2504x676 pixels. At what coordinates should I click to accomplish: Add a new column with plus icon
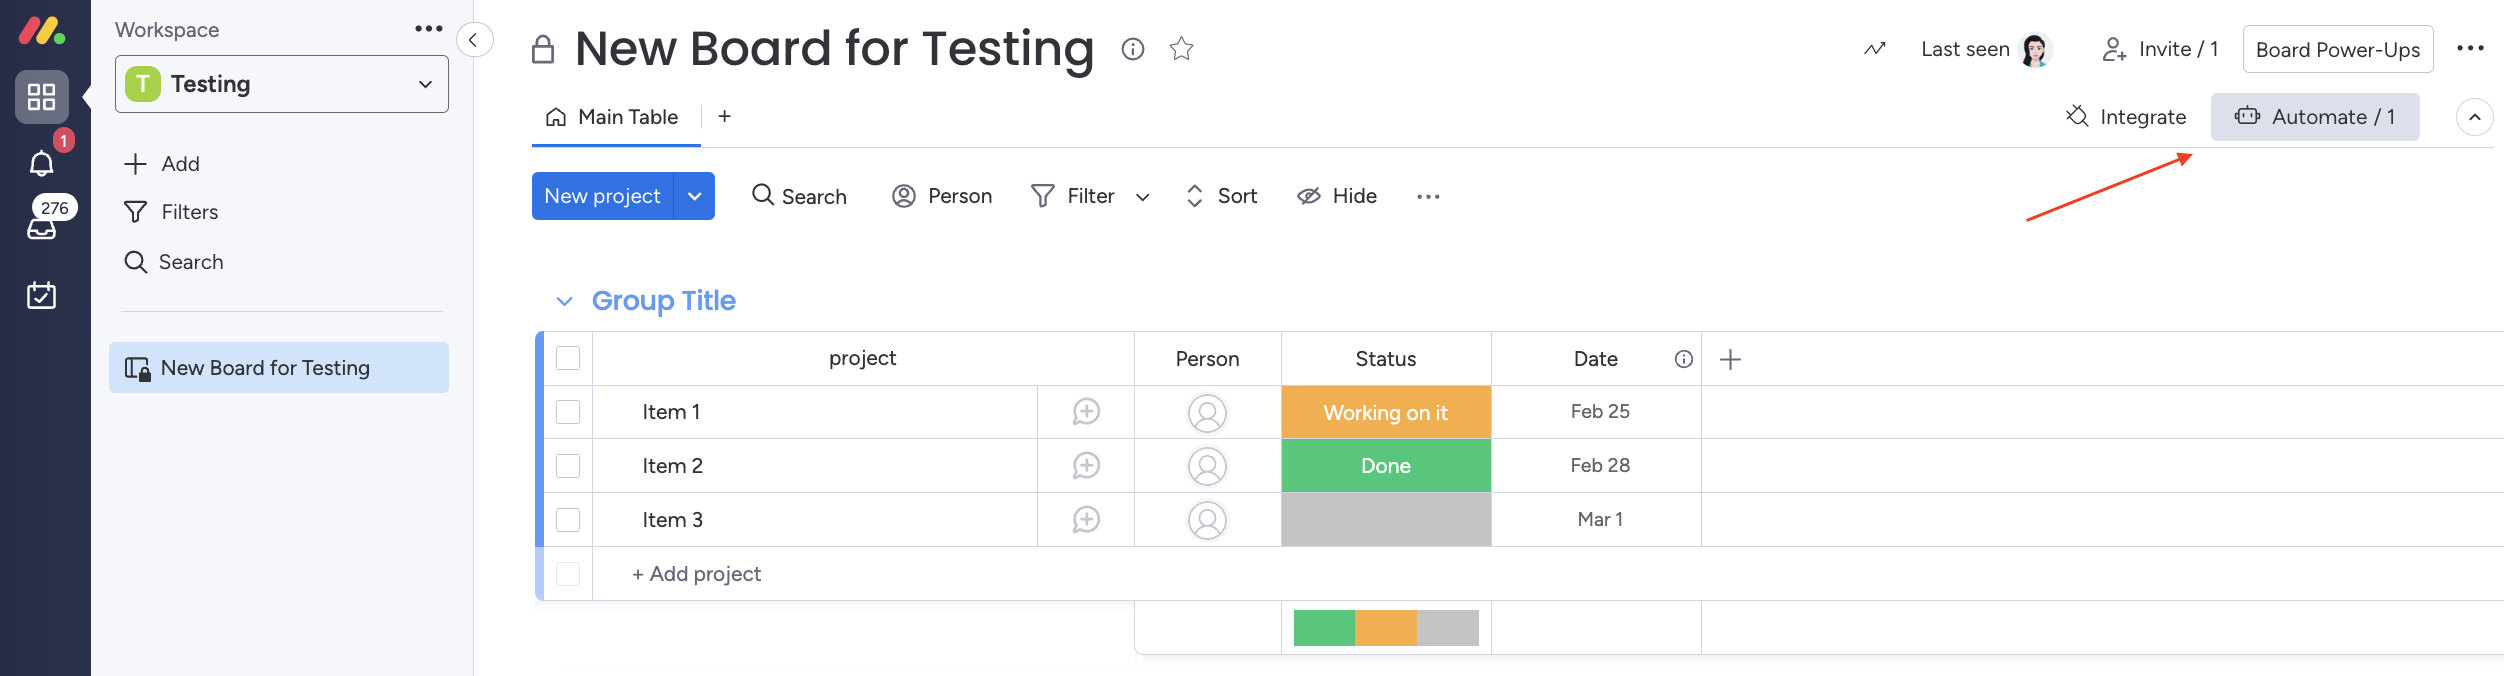1730,359
